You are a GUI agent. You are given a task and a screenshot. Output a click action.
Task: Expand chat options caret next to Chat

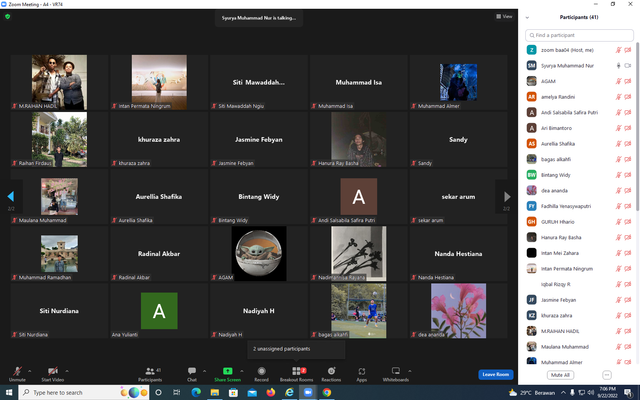[x=204, y=371]
